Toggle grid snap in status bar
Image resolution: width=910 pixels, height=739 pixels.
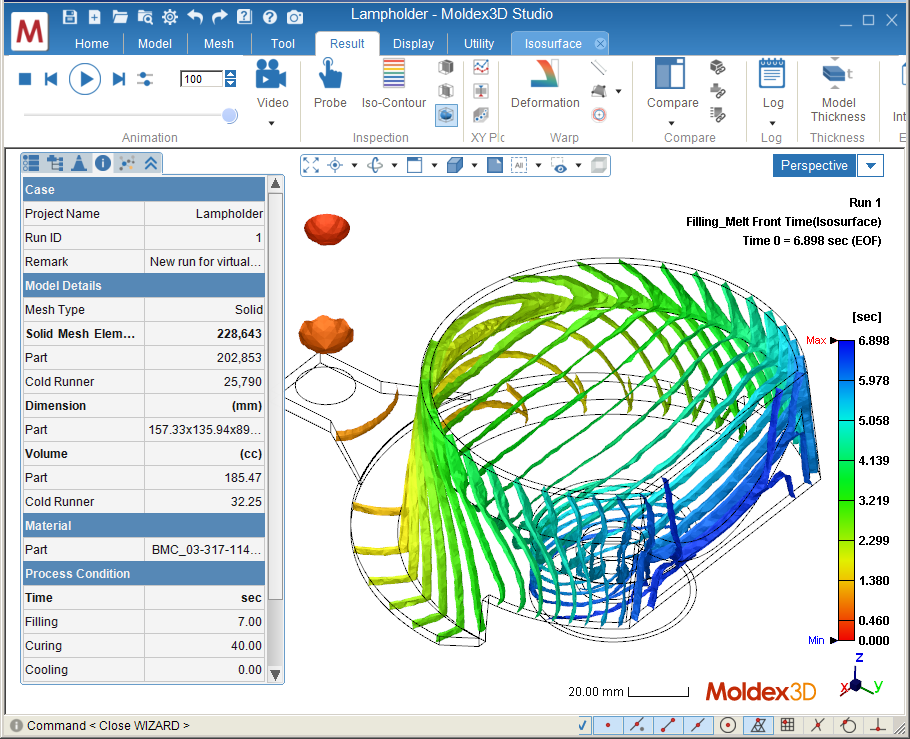click(x=788, y=725)
